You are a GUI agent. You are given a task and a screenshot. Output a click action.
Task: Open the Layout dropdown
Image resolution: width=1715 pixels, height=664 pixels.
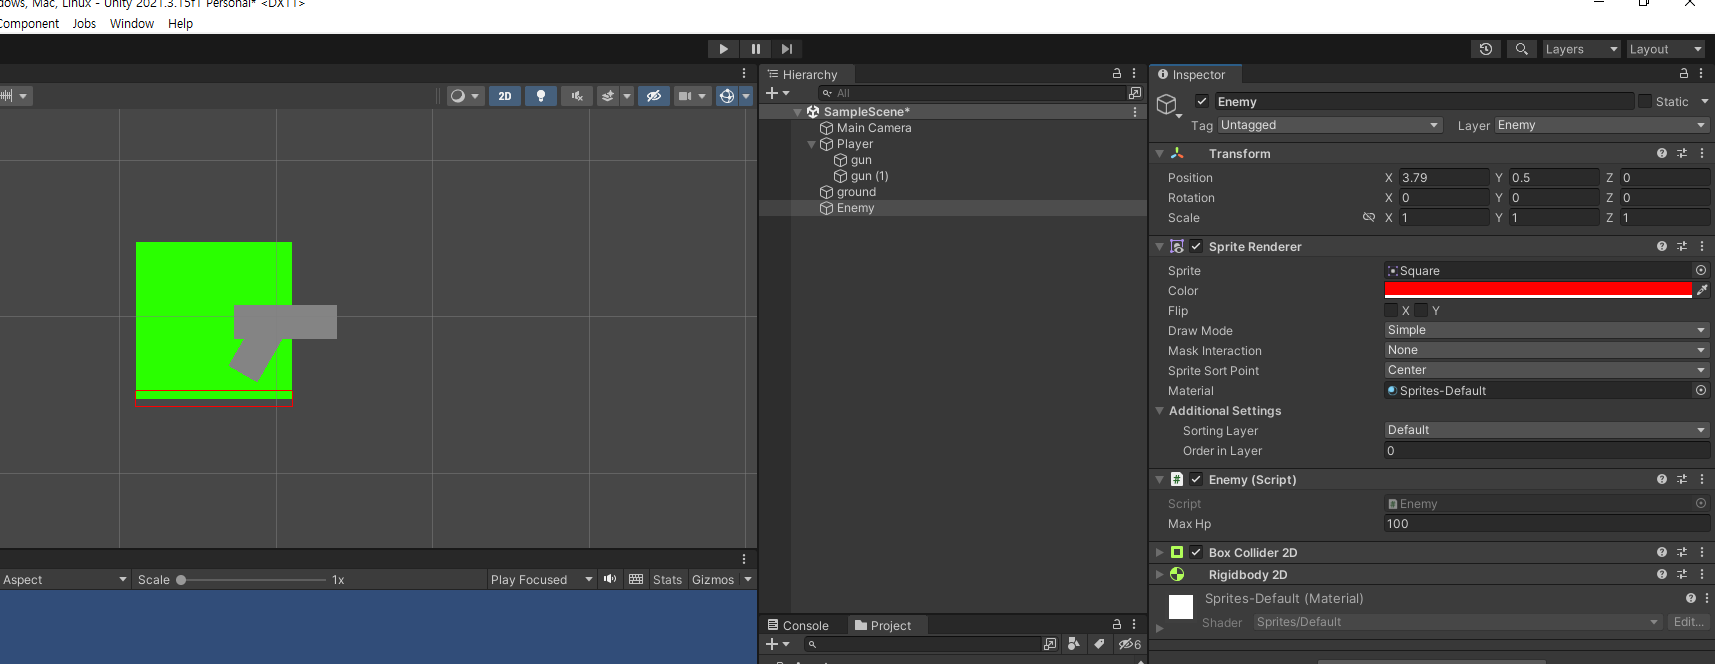pyautogui.click(x=1665, y=49)
